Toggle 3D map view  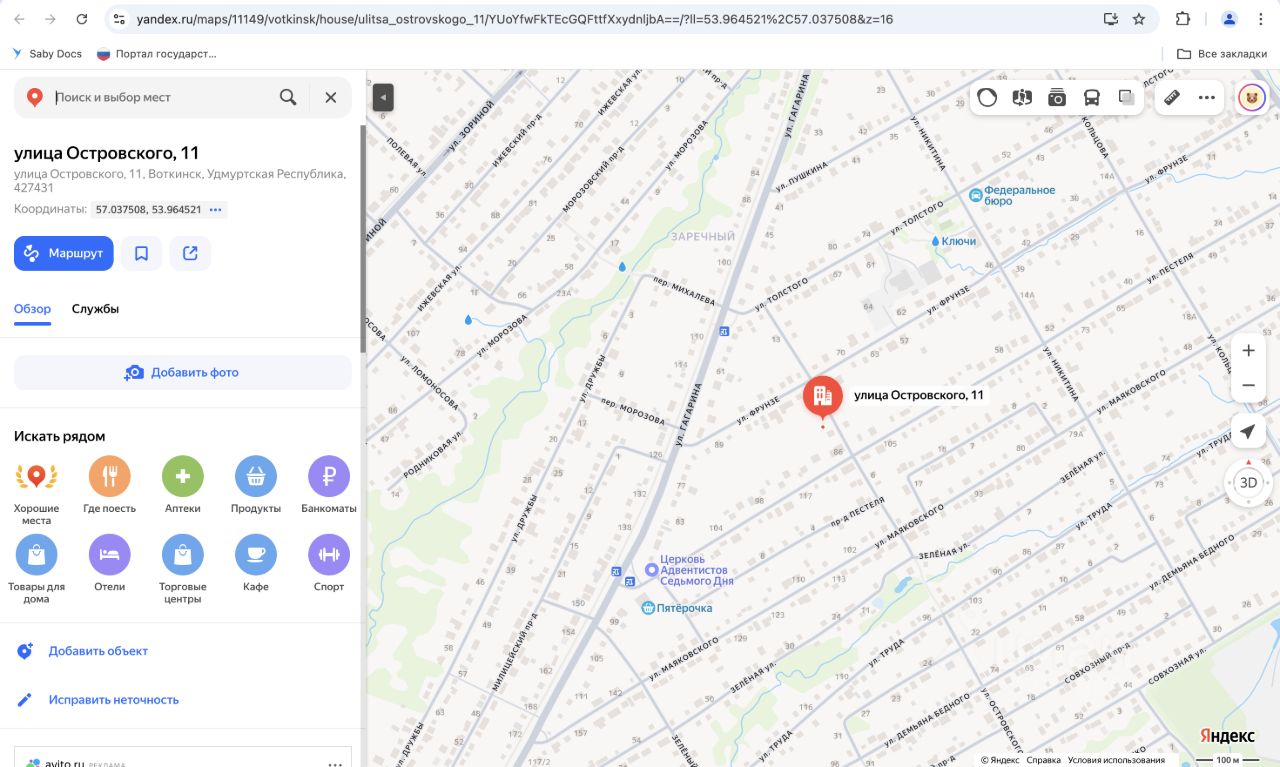coord(1248,482)
